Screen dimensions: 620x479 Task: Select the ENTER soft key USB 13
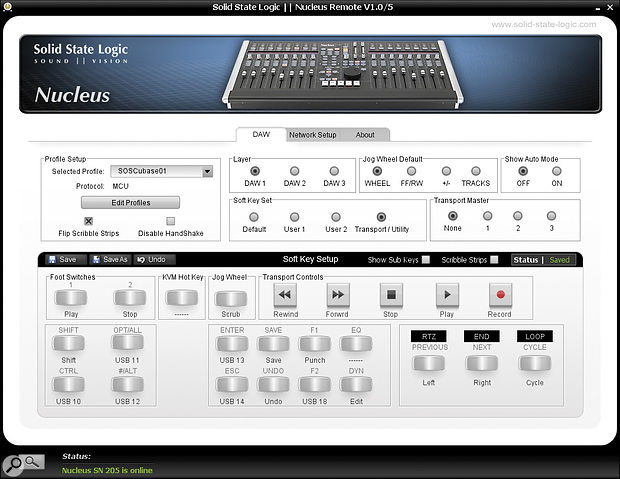232,343
